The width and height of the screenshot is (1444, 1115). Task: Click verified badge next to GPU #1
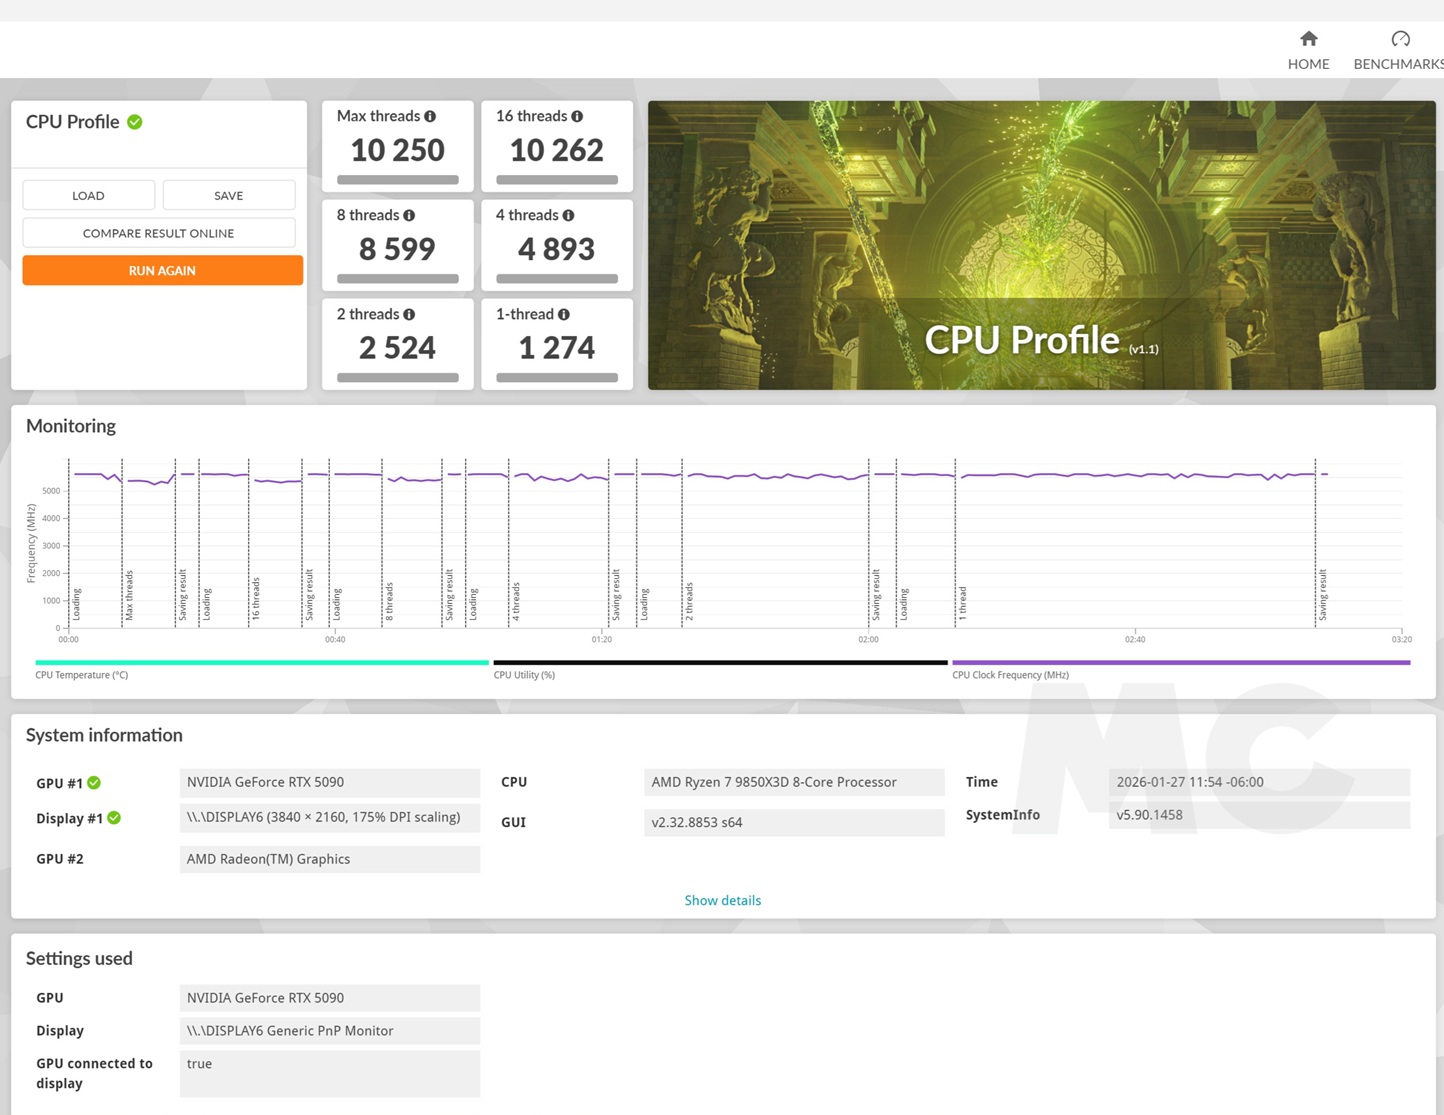point(94,783)
